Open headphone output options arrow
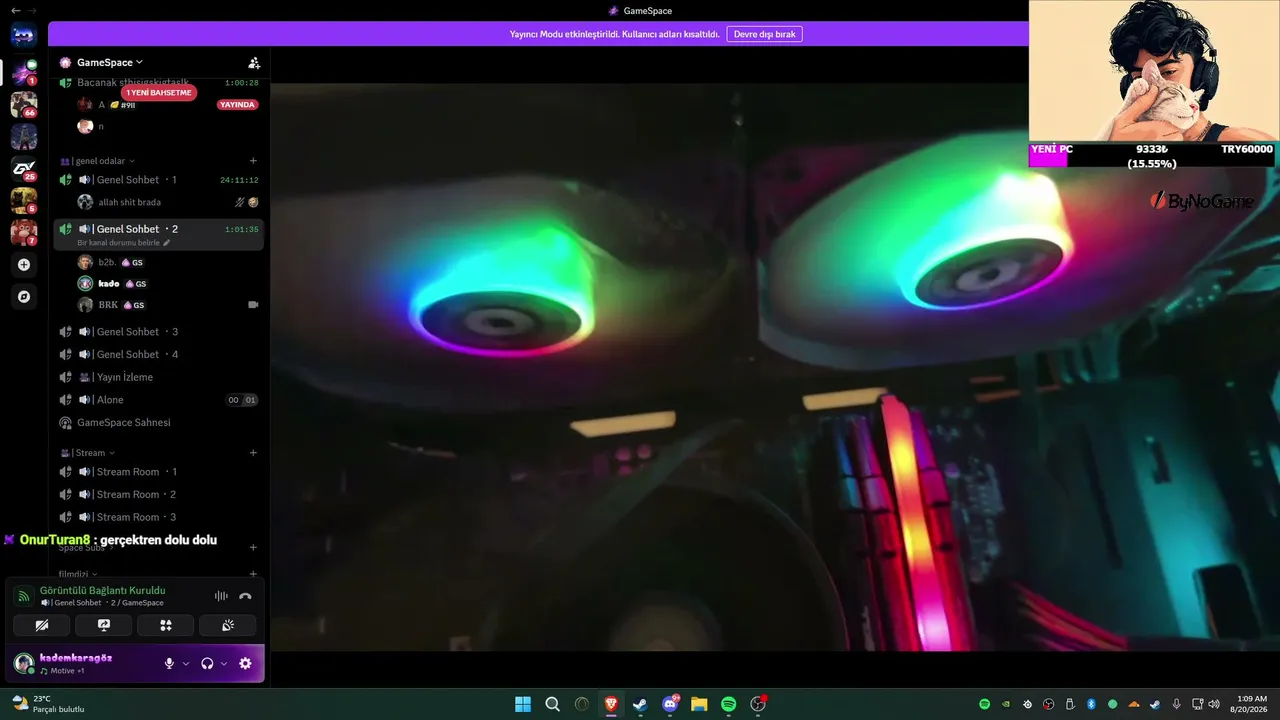Screen dimensions: 1280x720 [224, 663]
